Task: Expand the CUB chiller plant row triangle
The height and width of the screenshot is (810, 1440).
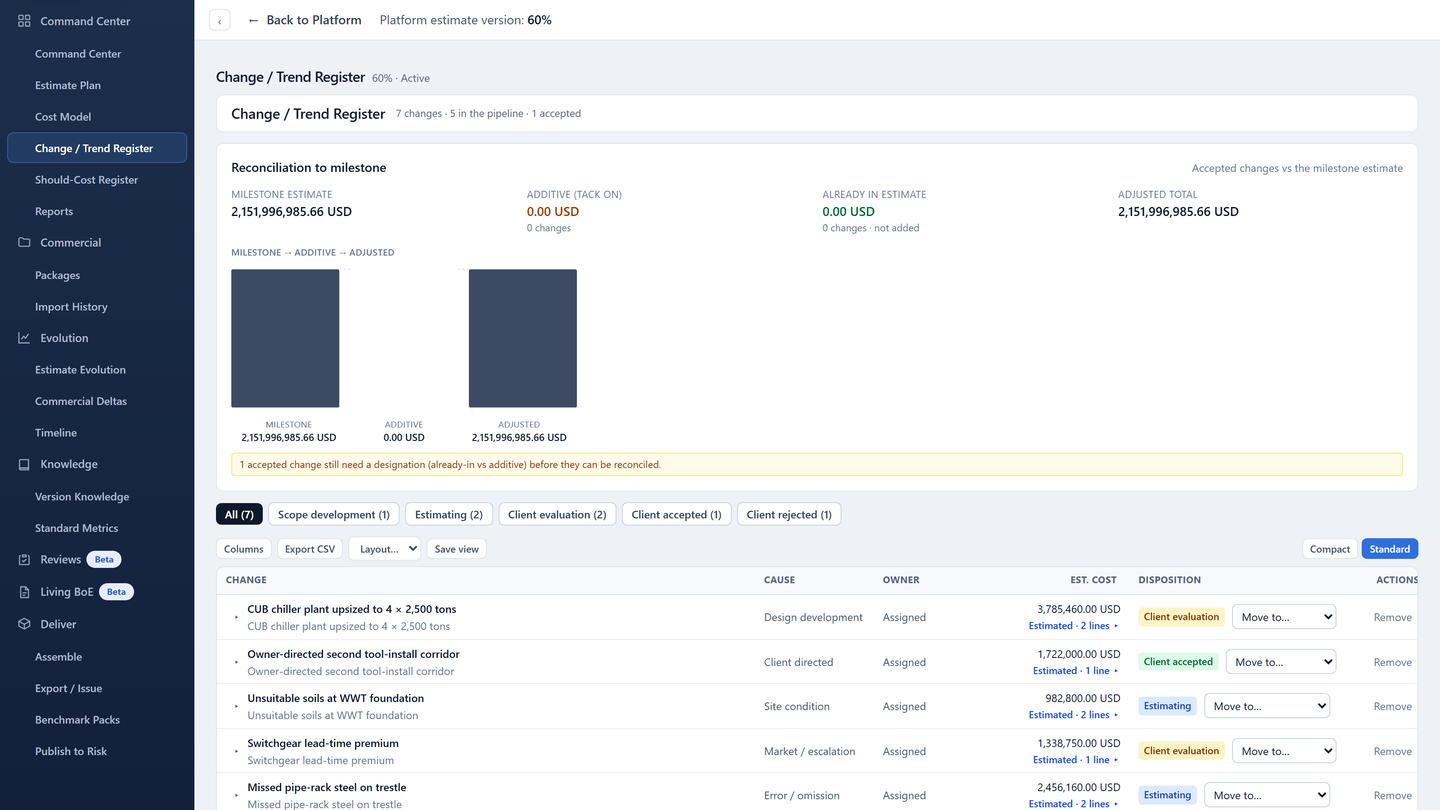Action: 237,618
